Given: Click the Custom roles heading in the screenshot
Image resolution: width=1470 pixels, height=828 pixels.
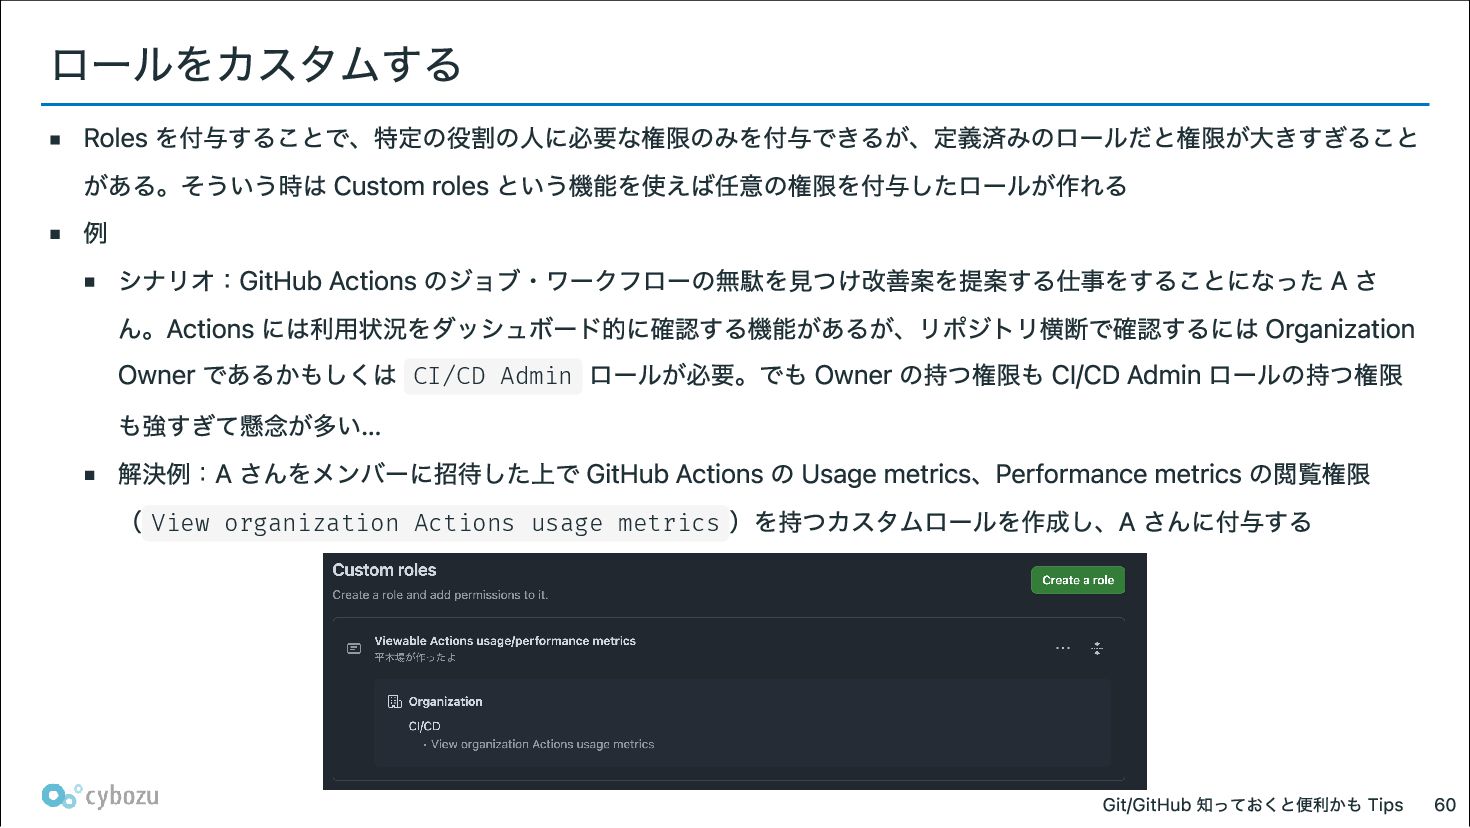Looking at the screenshot, I should [384, 570].
